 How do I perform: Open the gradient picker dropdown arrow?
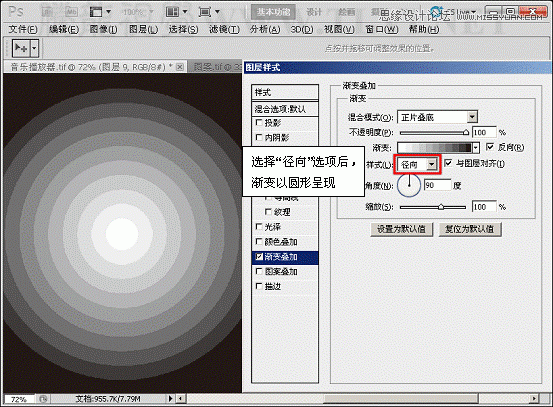[x=476, y=148]
